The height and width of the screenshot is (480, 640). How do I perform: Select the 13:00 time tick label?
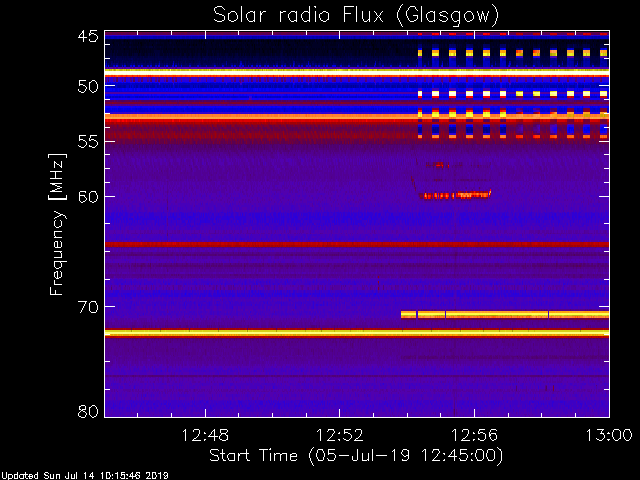[x=608, y=435]
